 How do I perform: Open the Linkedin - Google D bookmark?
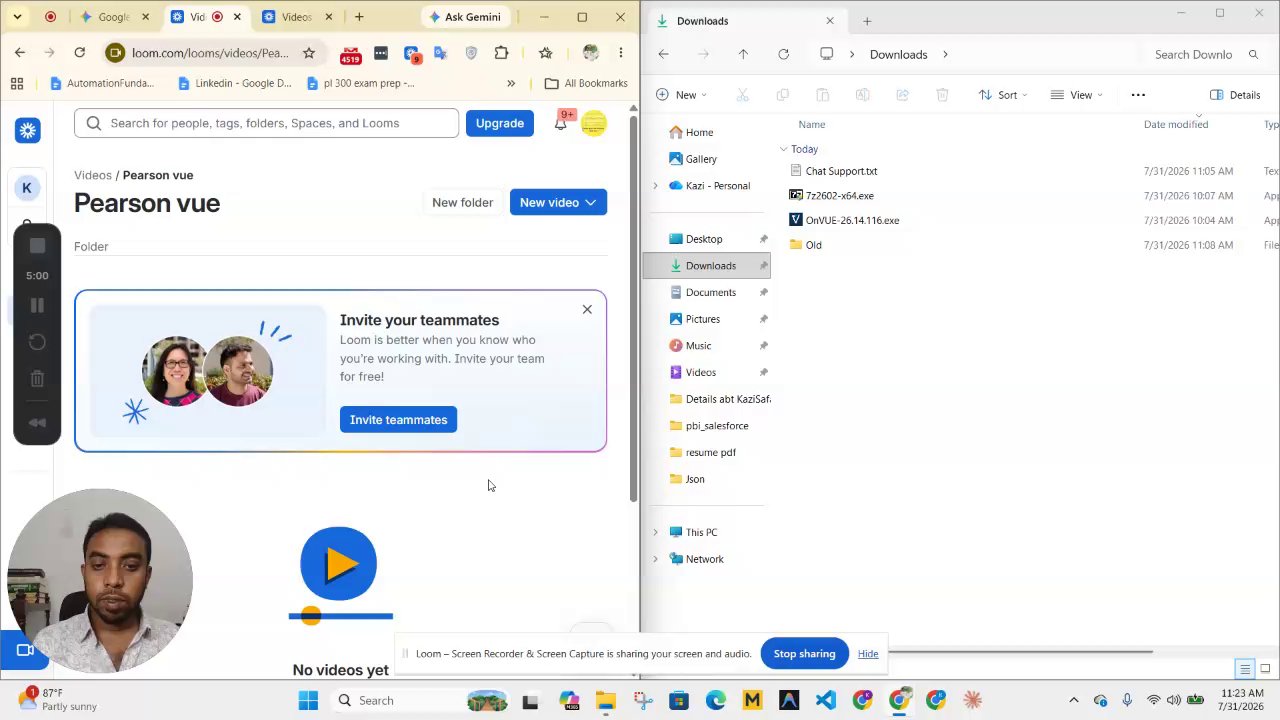(234, 83)
